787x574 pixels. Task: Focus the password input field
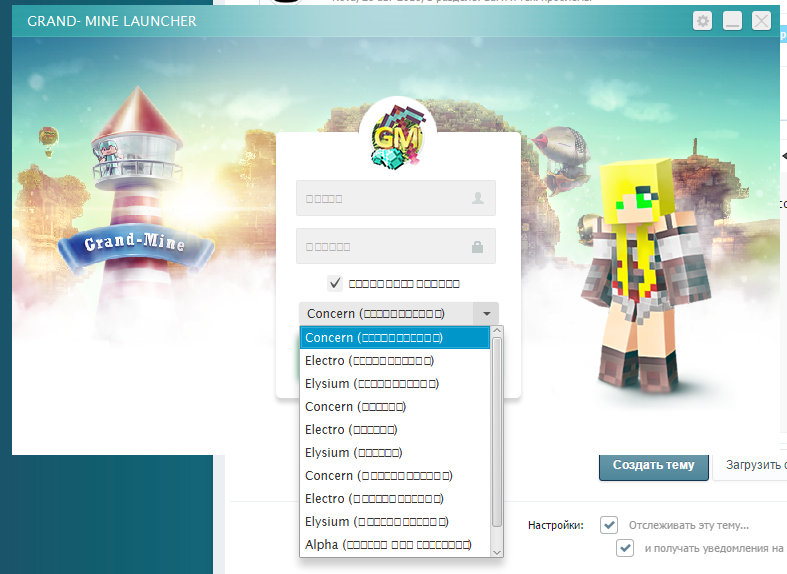(x=396, y=246)
